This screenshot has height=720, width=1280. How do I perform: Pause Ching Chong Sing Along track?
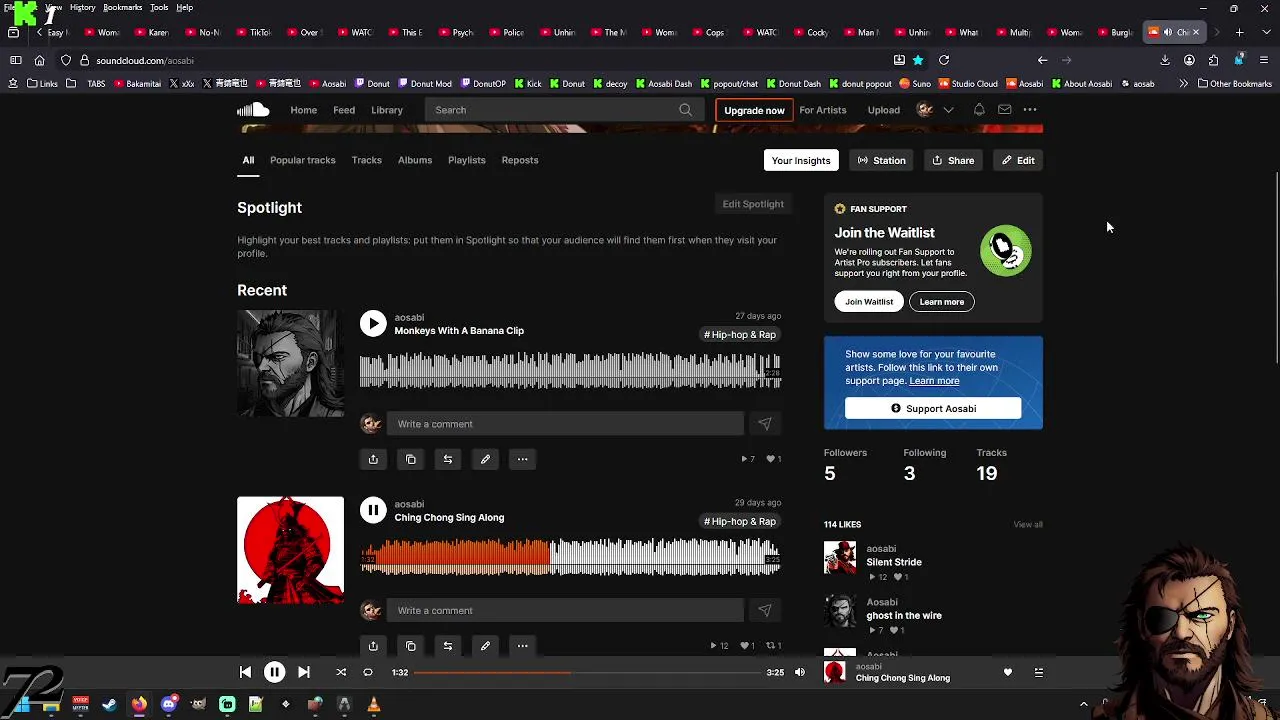pos(373,510)
